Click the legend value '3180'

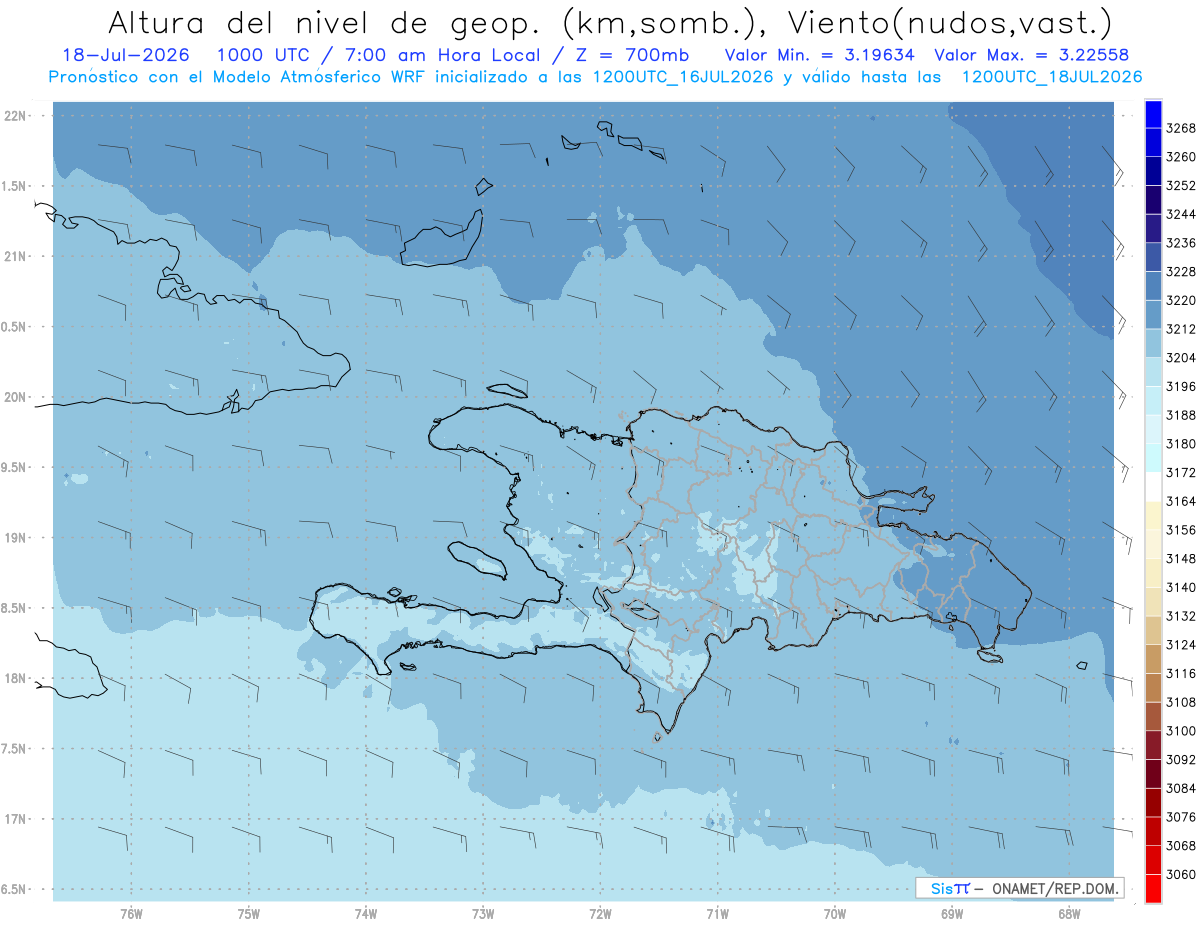tap(1181, 444)
